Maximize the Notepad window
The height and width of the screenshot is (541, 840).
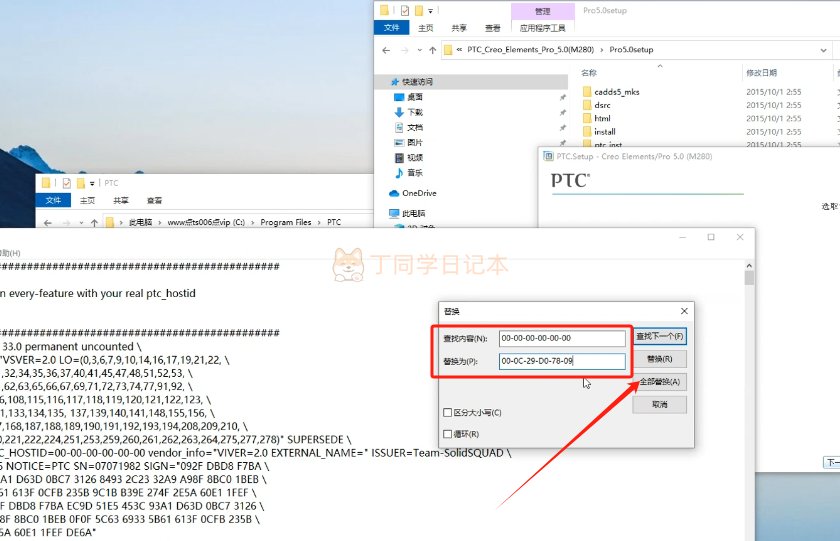pyautogui.click(x=711, y=237)
